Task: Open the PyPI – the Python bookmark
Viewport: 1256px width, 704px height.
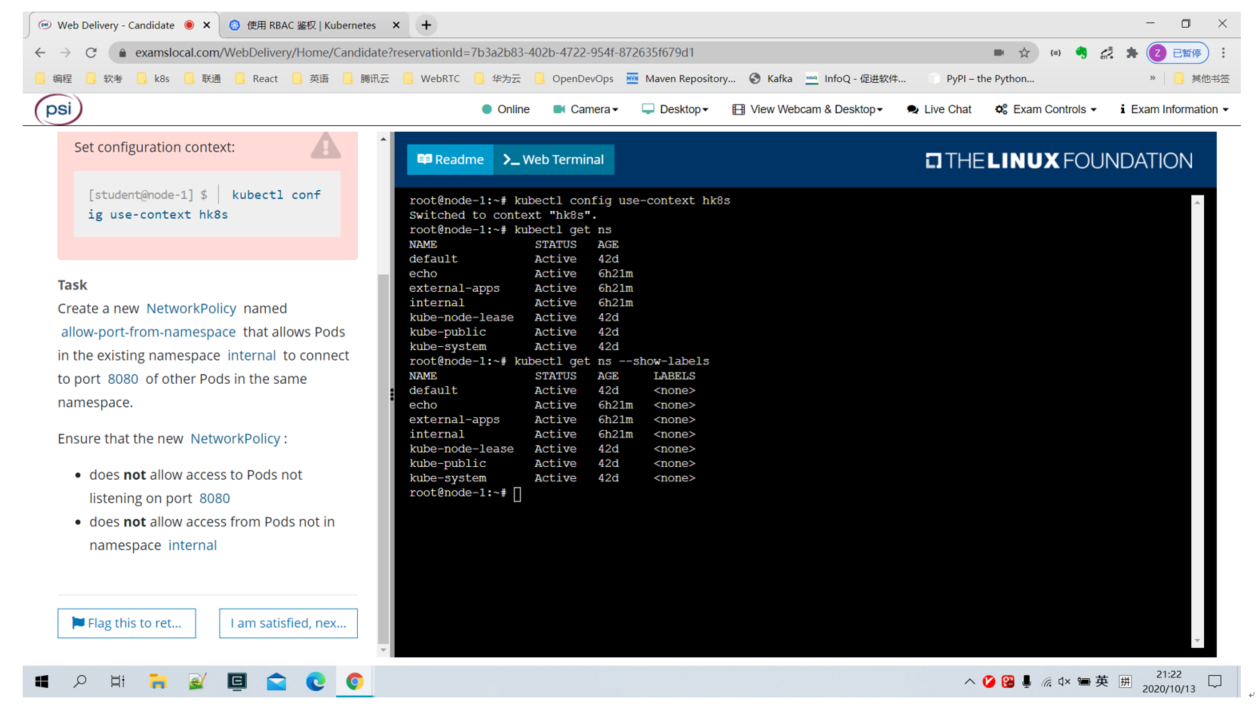Action: [981, 78]
